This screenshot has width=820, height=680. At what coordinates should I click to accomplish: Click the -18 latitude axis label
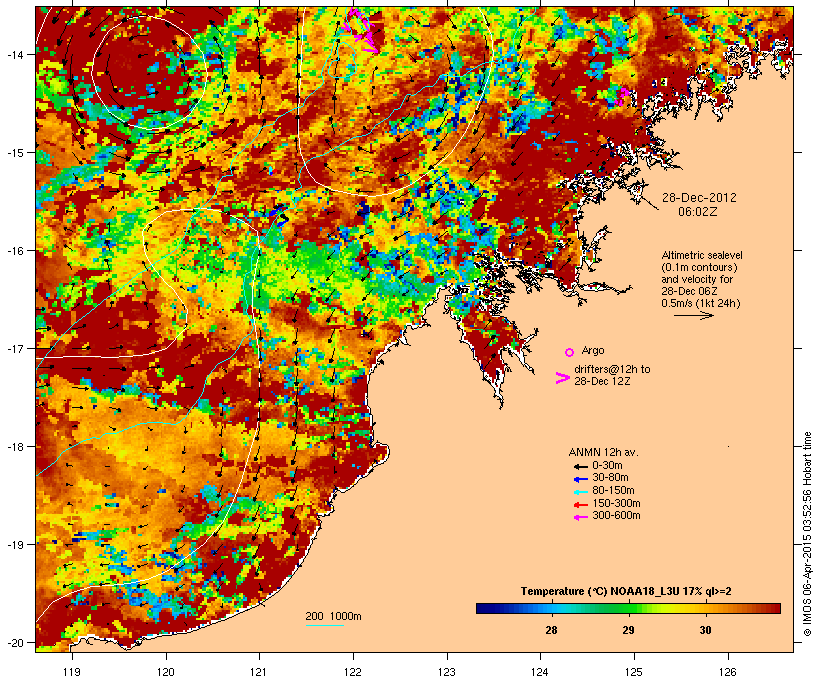(x=14, y=447)
